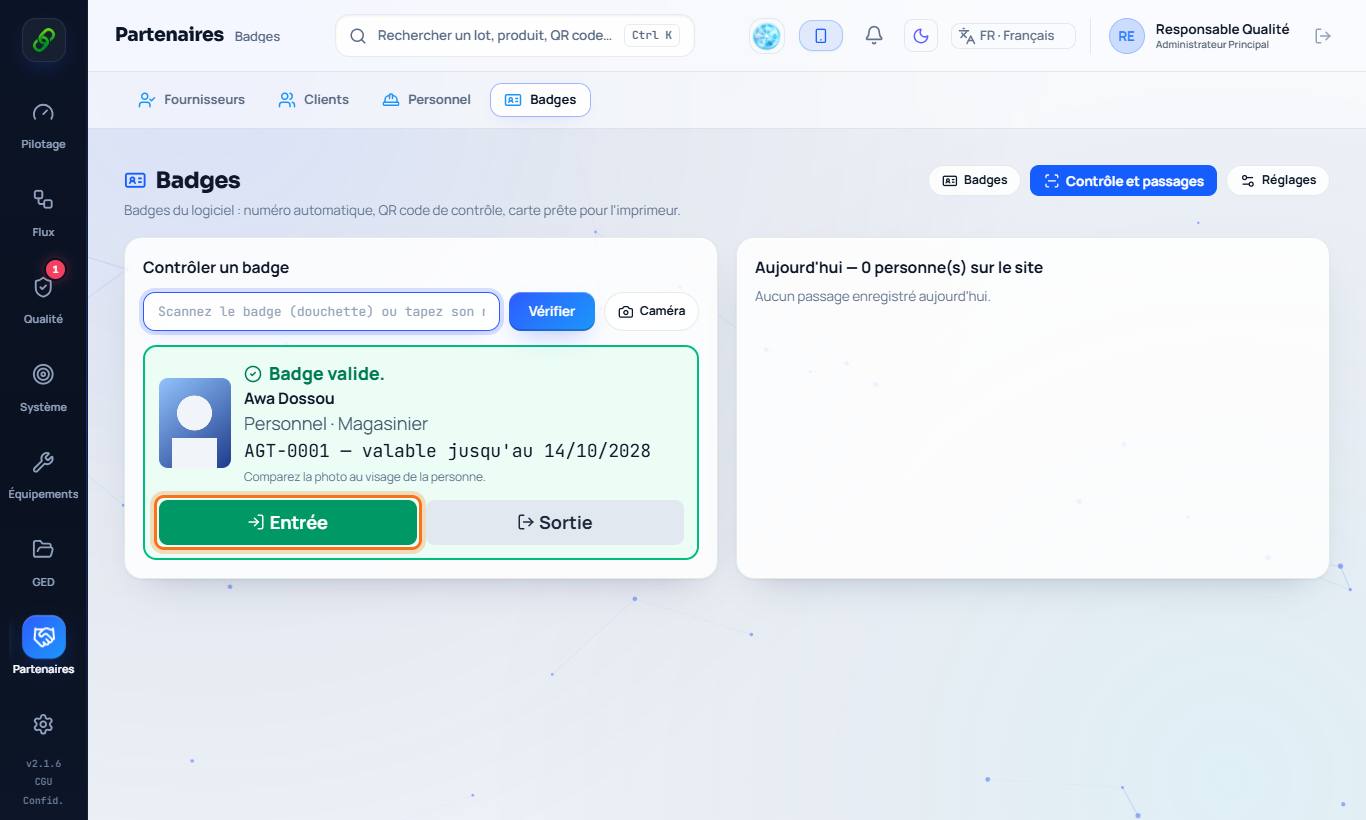Click the AGT-0001 badge number line
Screen dimensions: 1366x820
[447, 451]
